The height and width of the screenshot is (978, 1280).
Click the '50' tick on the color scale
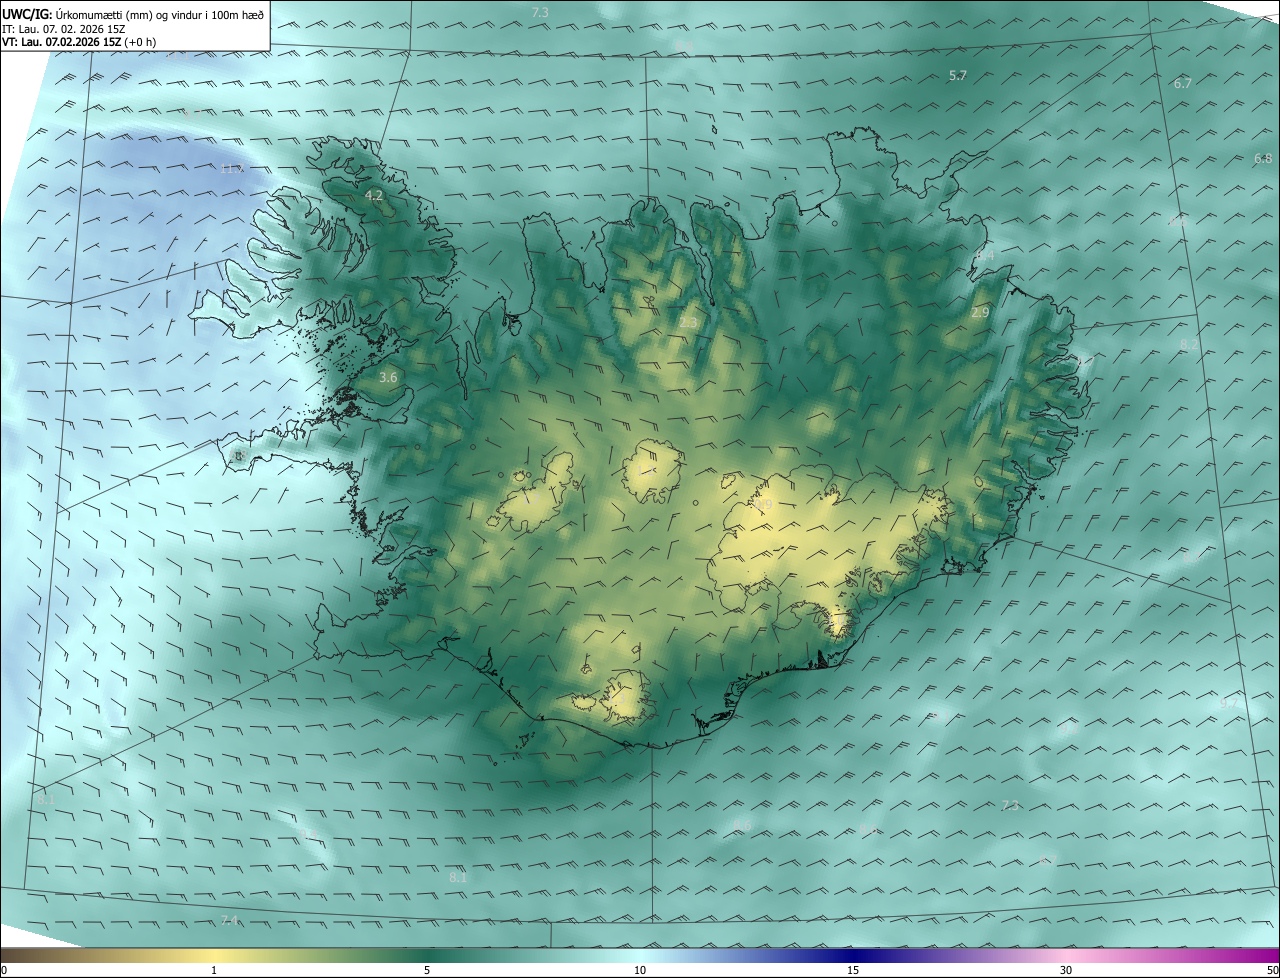[1272, 971]
